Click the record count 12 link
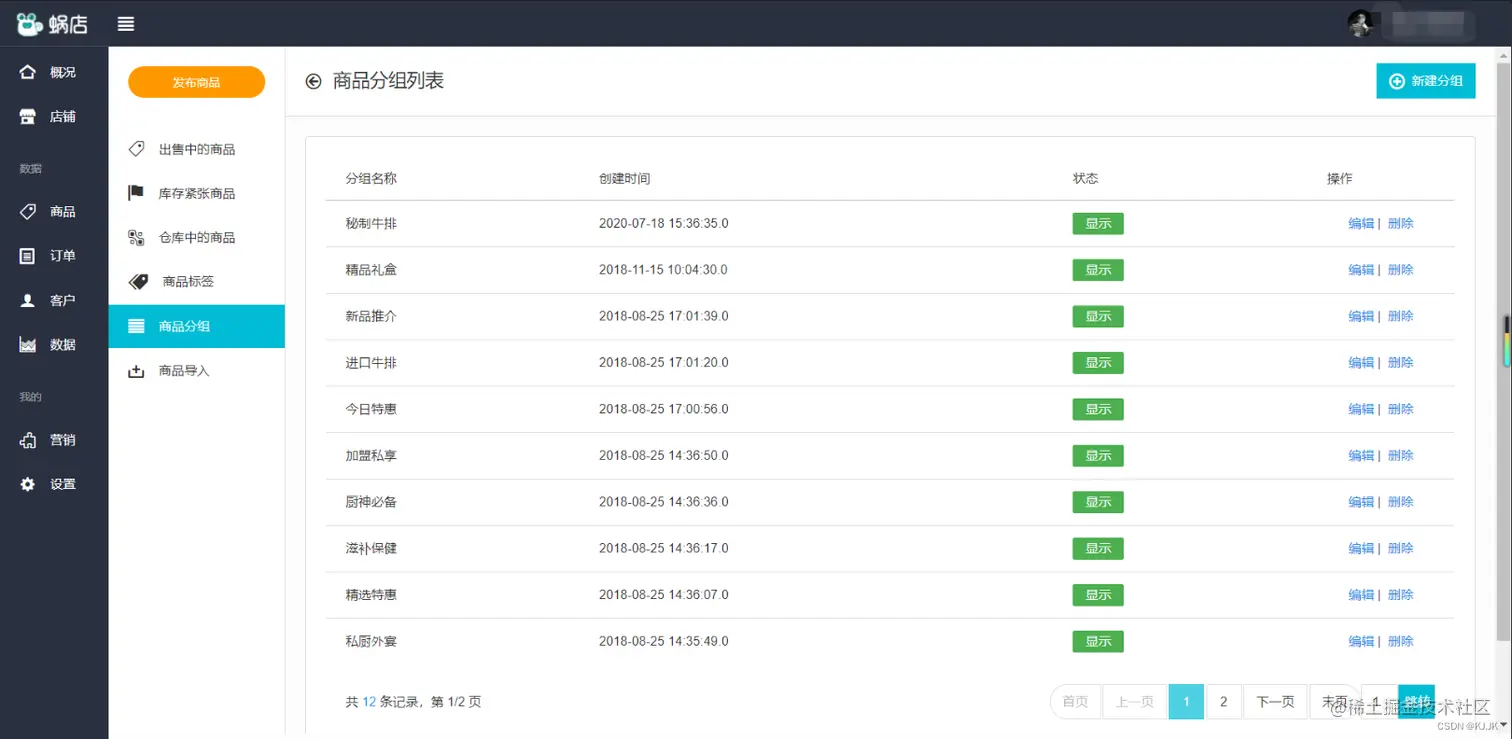 tap(369, 702)
